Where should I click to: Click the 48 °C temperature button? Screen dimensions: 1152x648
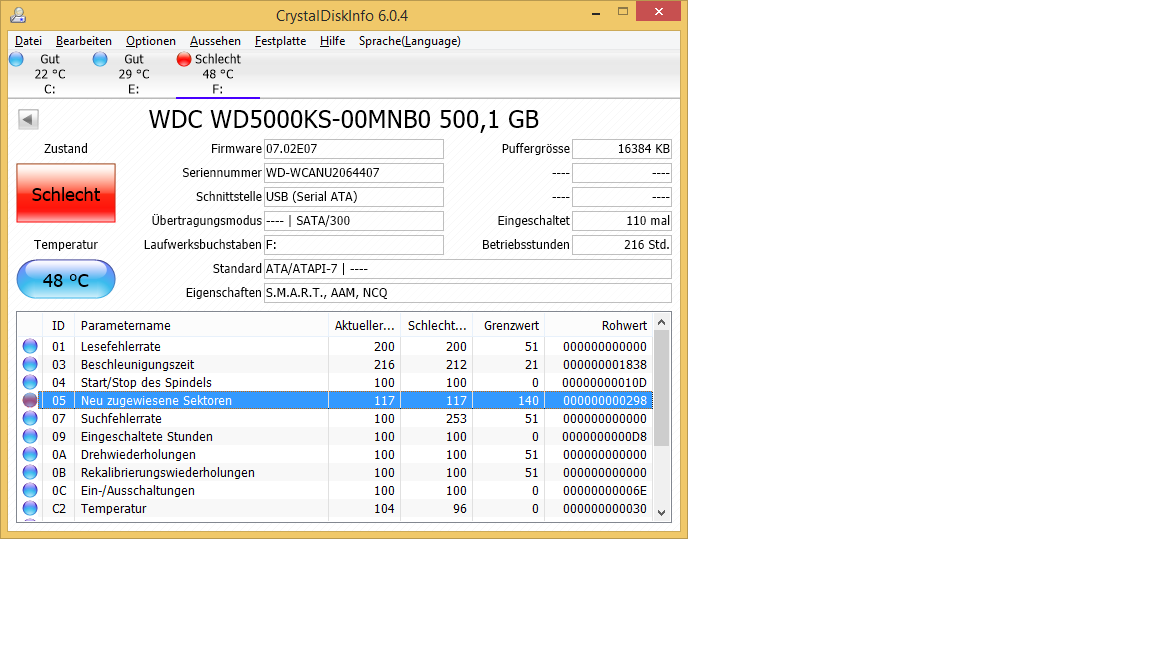click(66, 279)
